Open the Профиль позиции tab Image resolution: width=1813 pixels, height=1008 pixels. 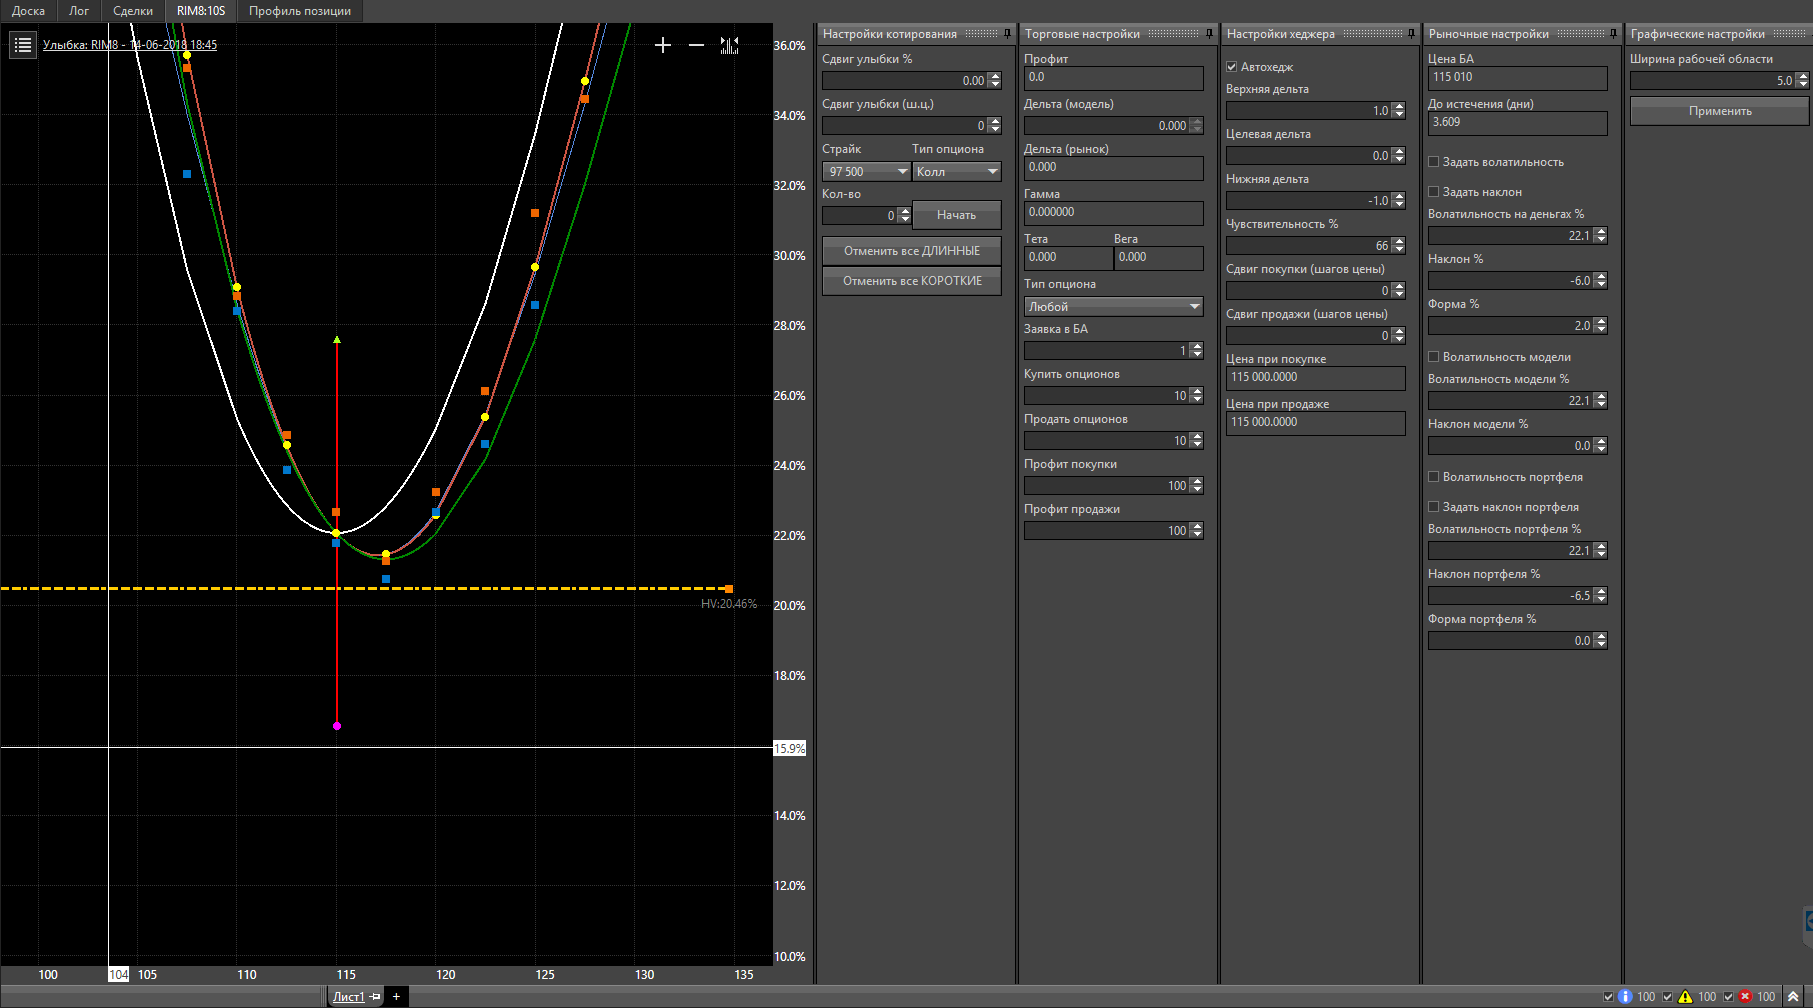[300, 11]
